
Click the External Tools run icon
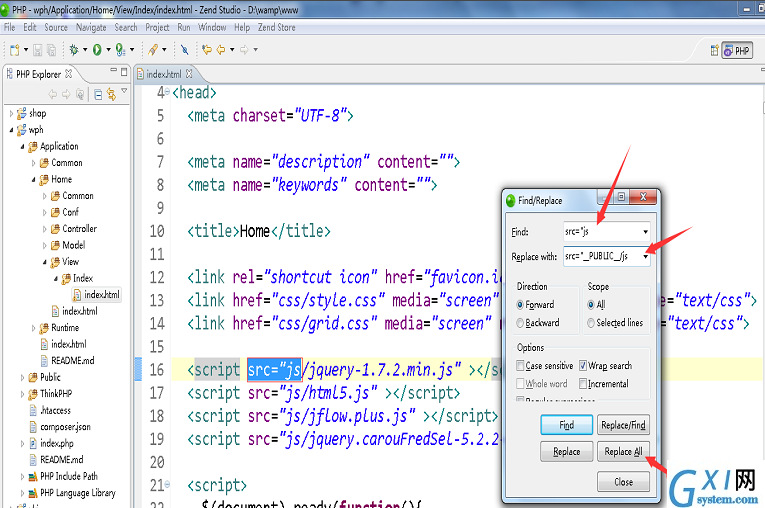120,50
